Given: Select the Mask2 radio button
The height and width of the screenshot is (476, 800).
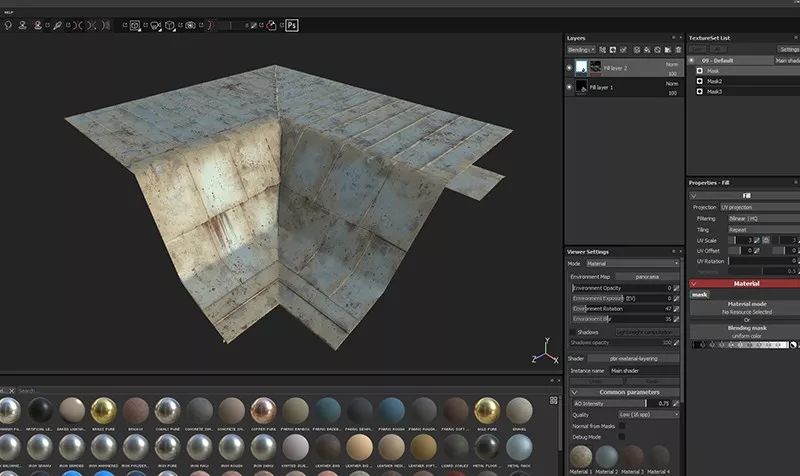Looking at the screenshot, I should (699, 81).
